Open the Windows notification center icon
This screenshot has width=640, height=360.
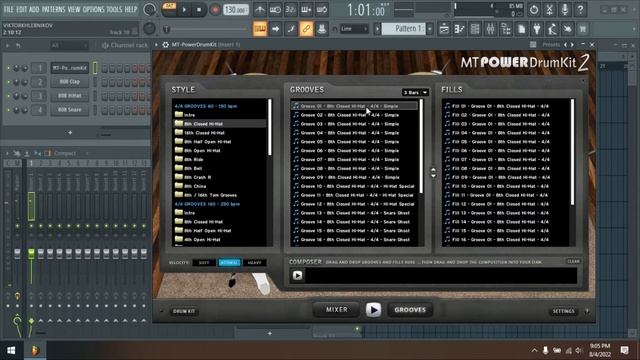(624, 350)
